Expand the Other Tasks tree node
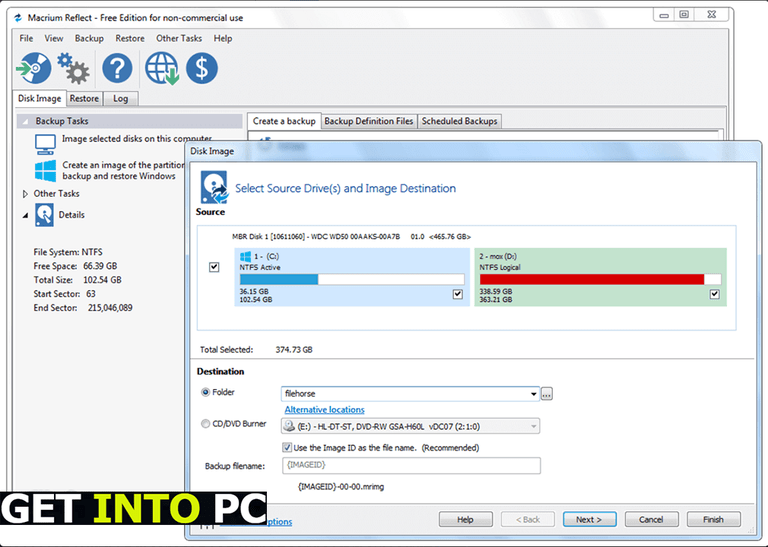 tap(25, 194)
